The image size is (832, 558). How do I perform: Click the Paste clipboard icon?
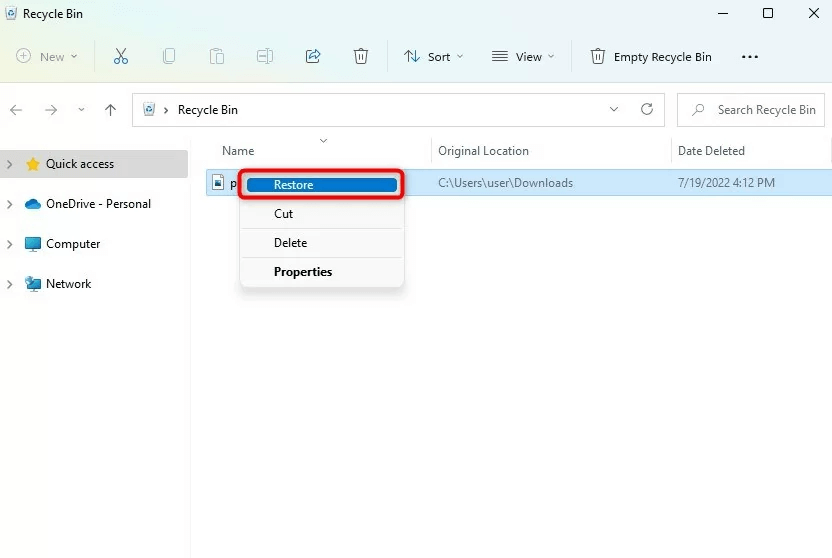coord(217,57)
